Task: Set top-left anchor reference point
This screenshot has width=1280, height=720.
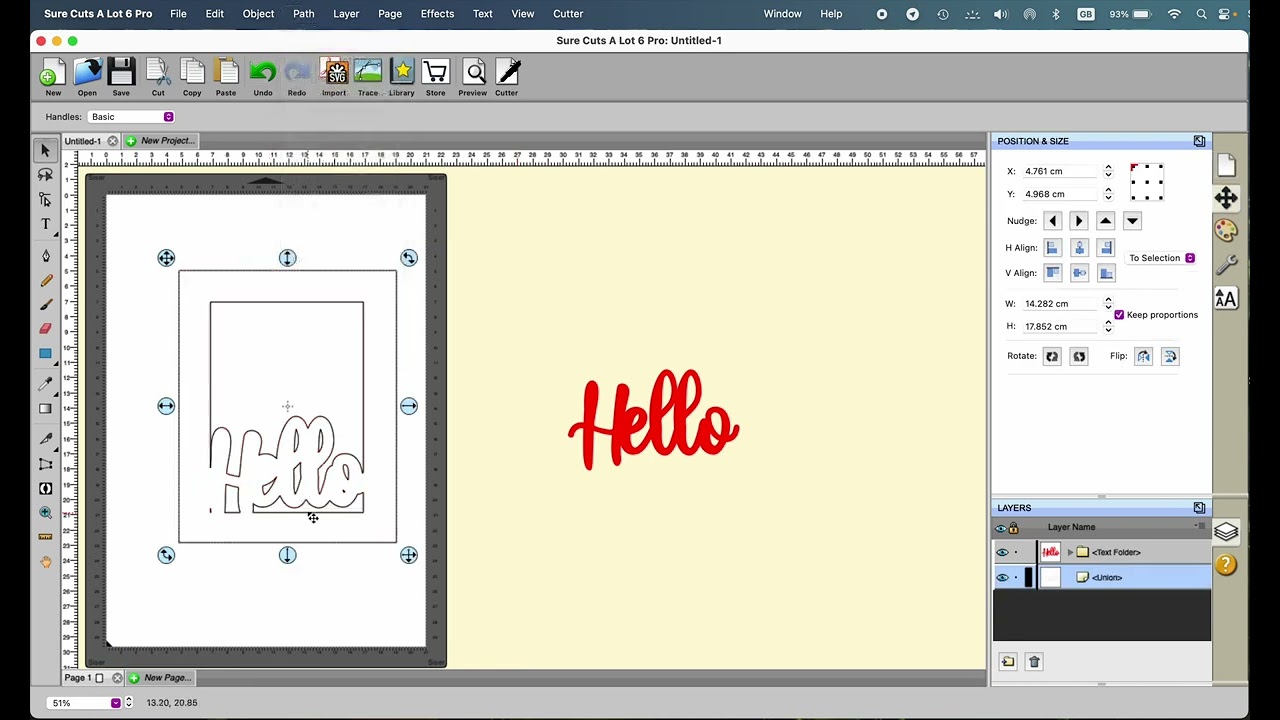Action: tap(1135, 168)
